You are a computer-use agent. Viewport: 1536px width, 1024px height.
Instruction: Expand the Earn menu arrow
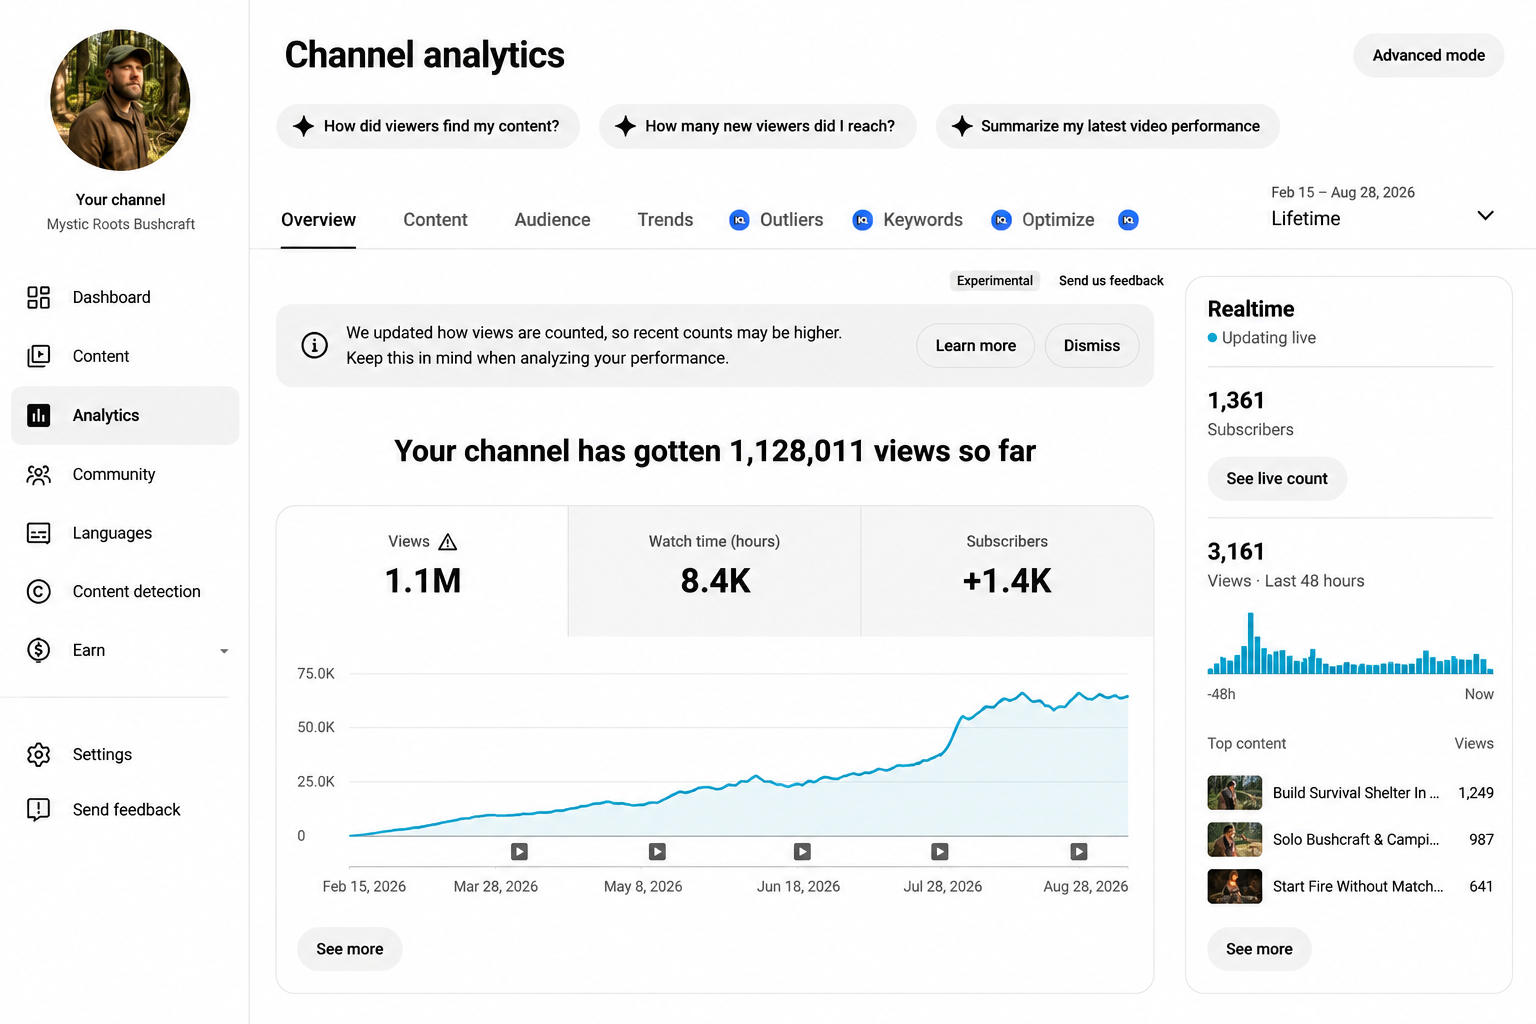[x=224, y=651]
